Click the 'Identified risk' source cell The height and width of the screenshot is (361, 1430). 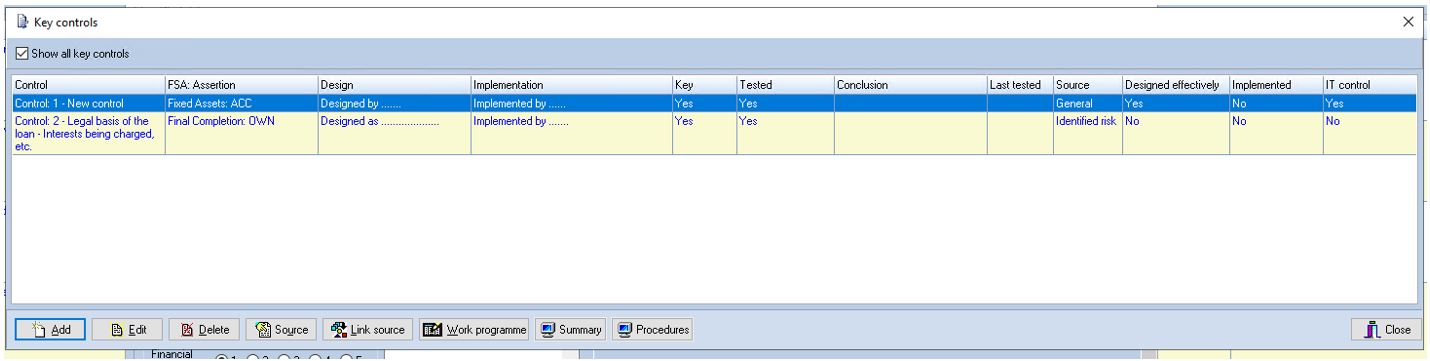pos(1087,133)
